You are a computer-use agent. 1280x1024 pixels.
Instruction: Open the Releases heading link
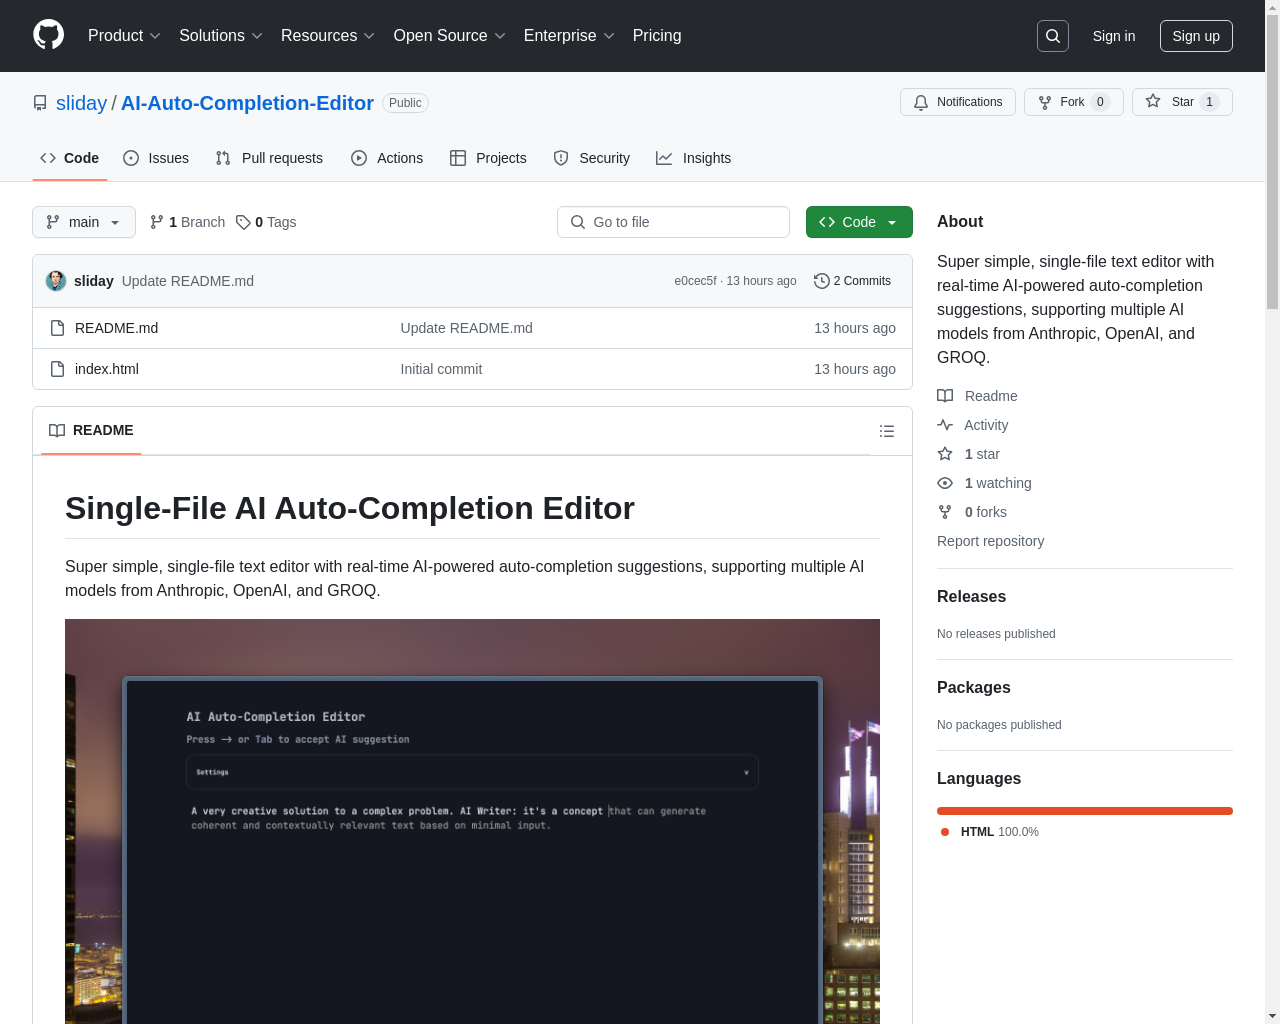click(971, 596)
